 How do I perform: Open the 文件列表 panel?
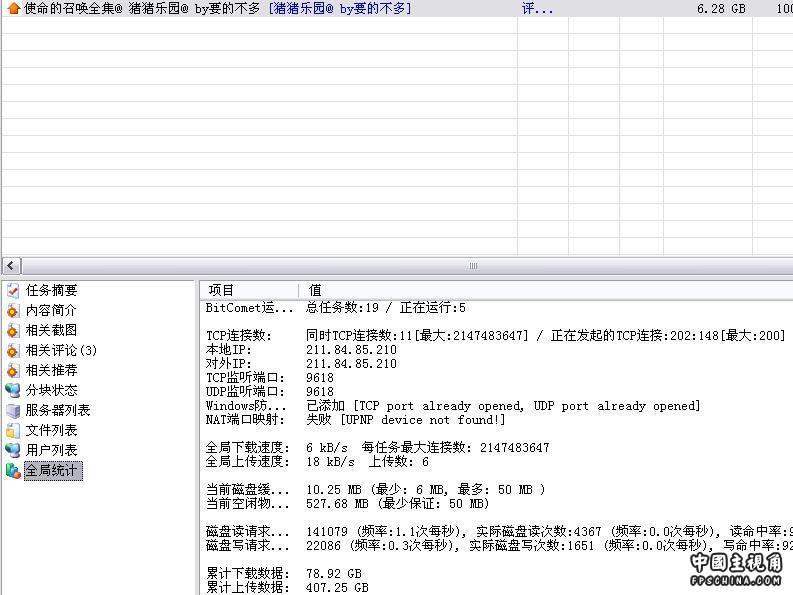coord(52,431)
